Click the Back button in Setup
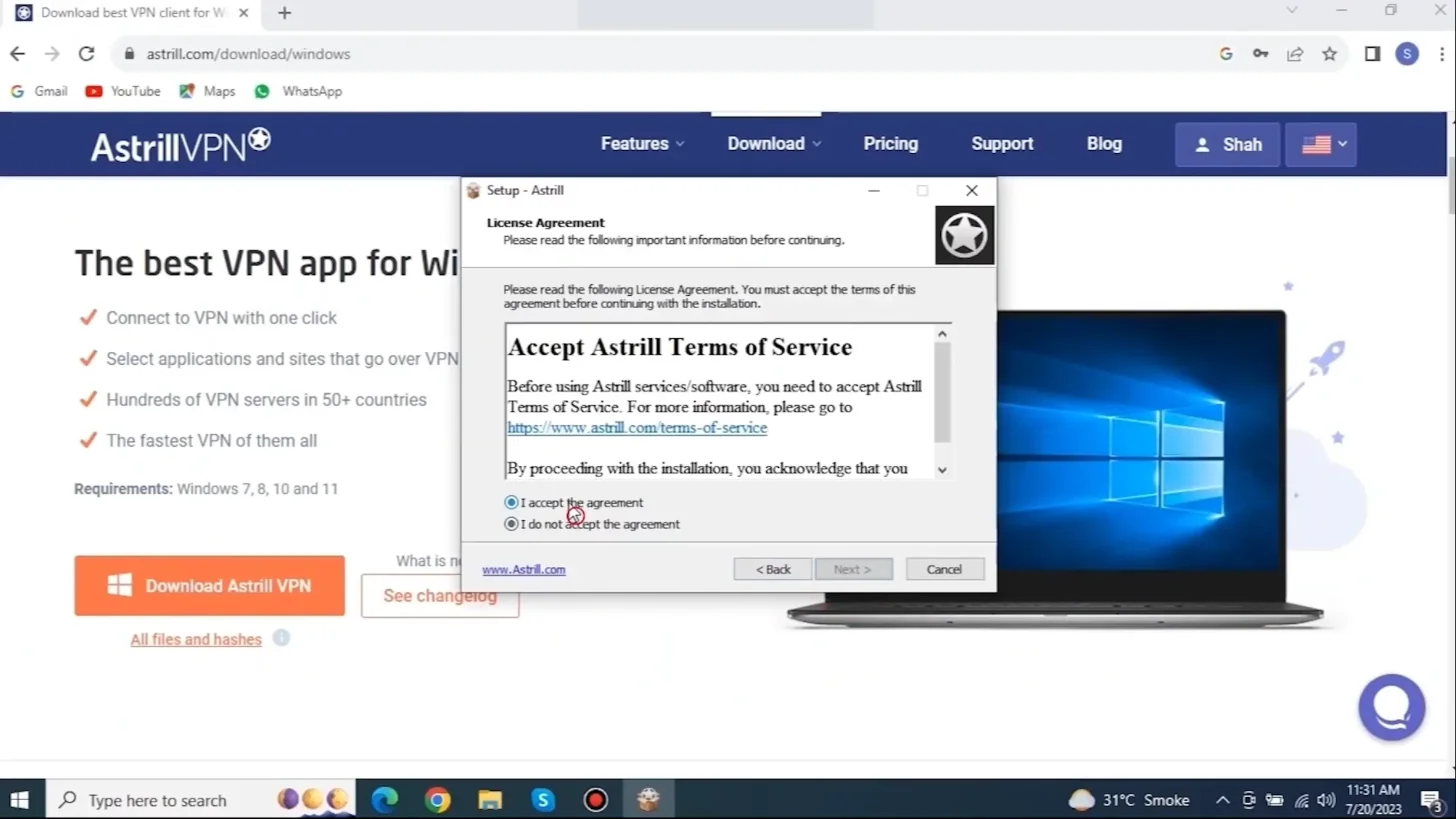The image size is (1456, 819). [773, 569]
